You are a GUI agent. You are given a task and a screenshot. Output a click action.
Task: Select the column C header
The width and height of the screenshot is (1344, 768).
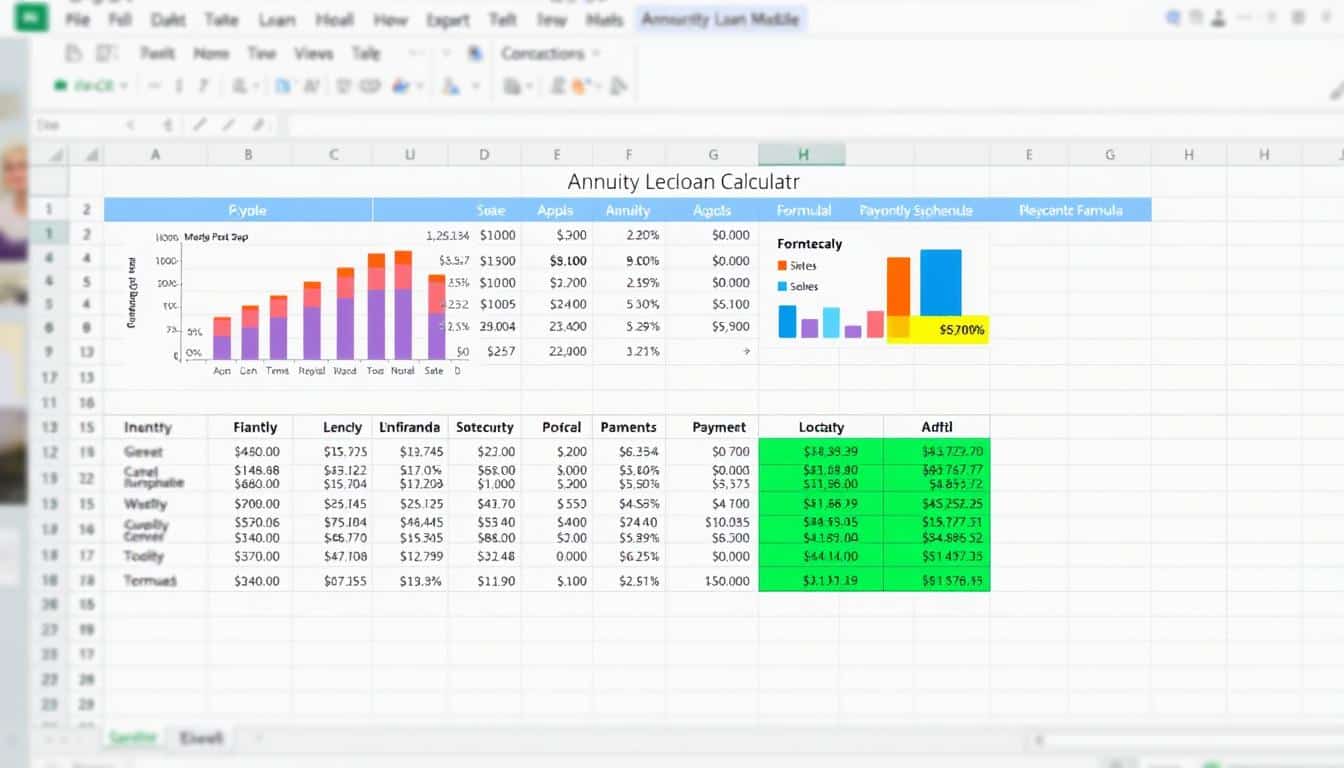tap(333, 154)
